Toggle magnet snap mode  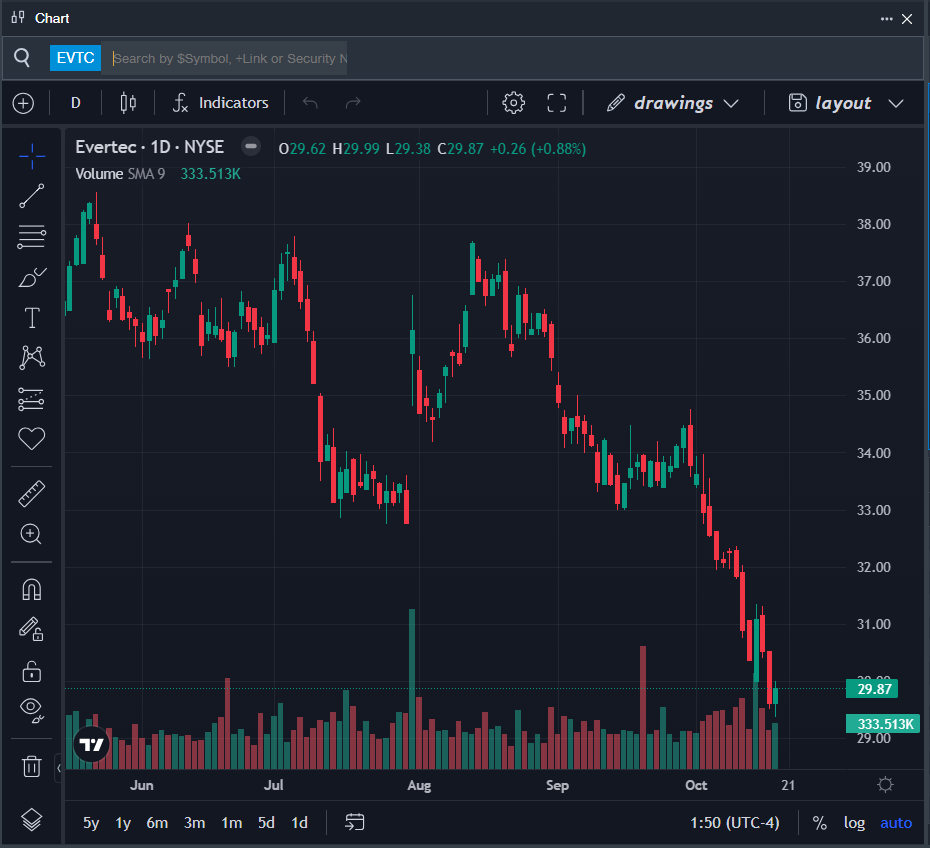[32, 589]
